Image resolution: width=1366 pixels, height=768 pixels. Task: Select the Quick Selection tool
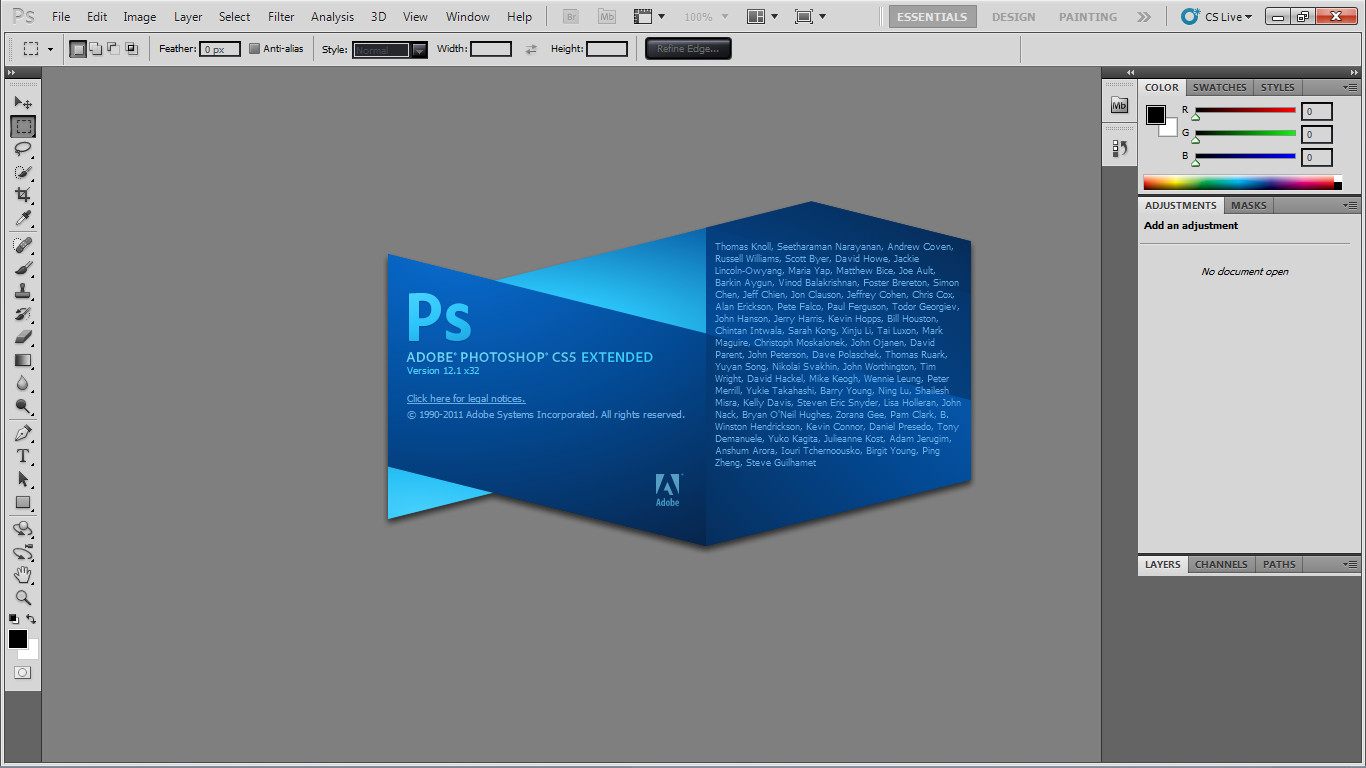(x=23, y=172)
